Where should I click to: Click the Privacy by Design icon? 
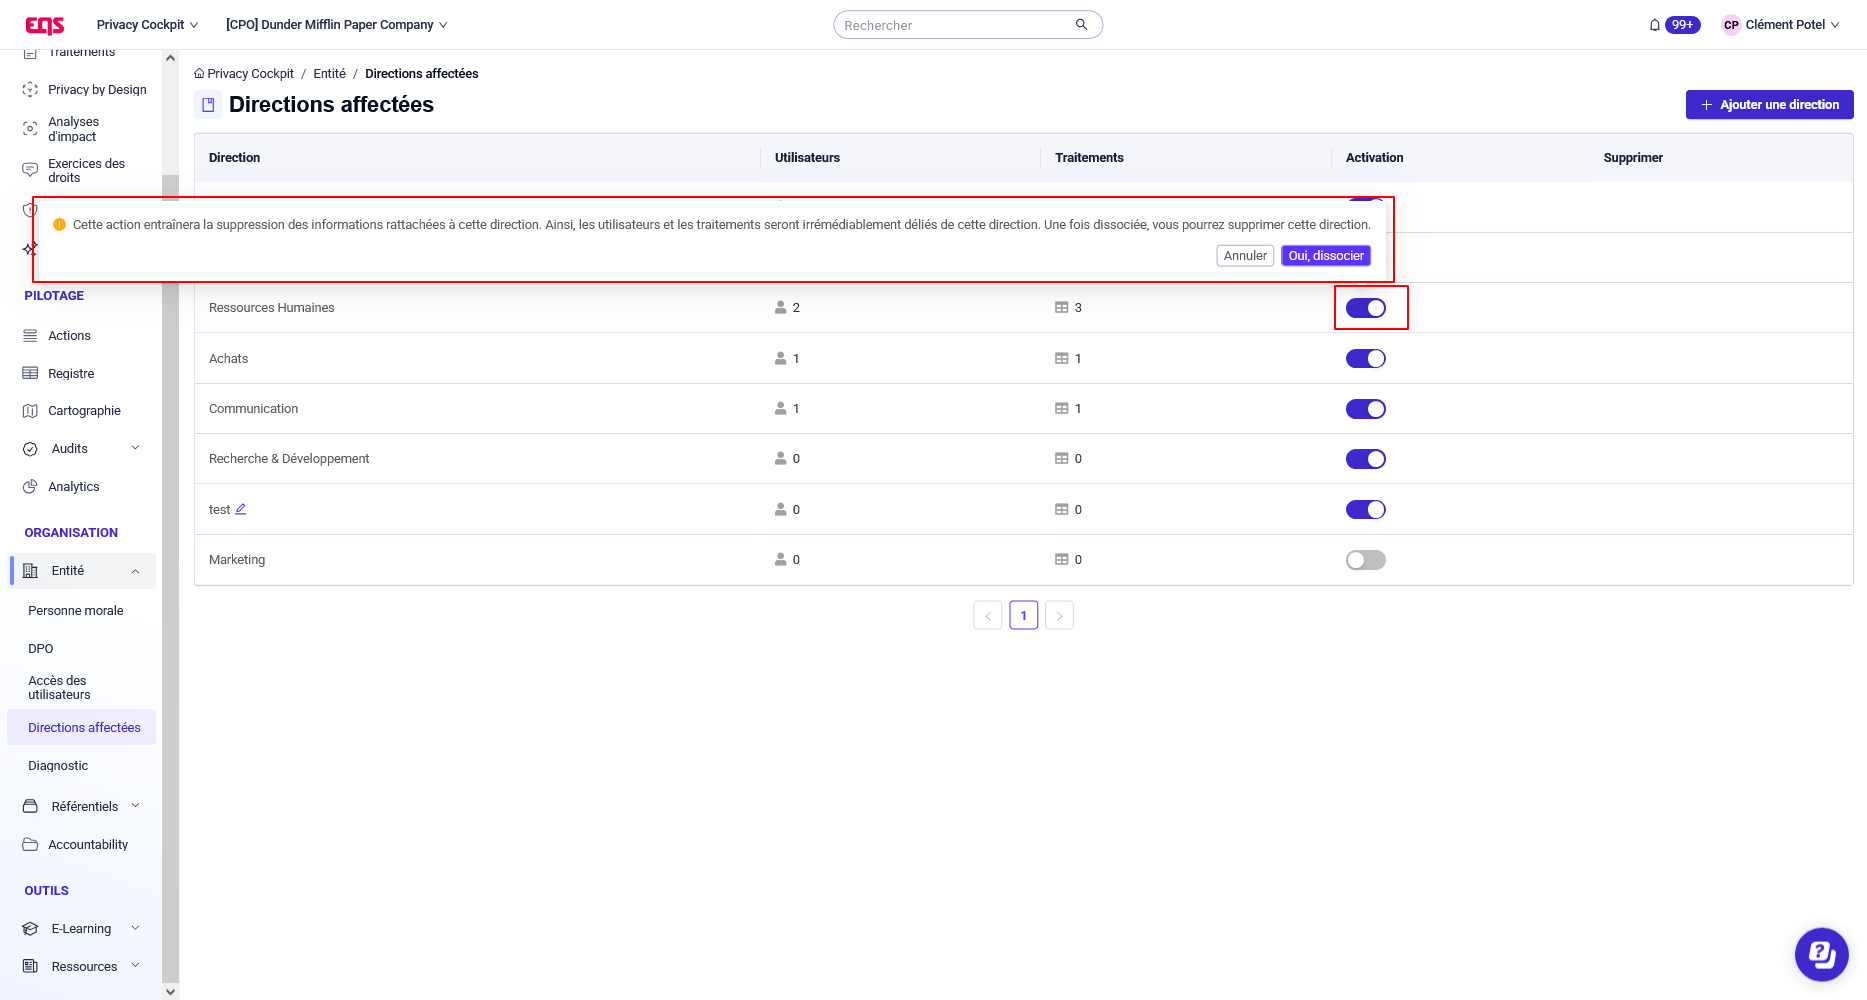click(30, 90)
